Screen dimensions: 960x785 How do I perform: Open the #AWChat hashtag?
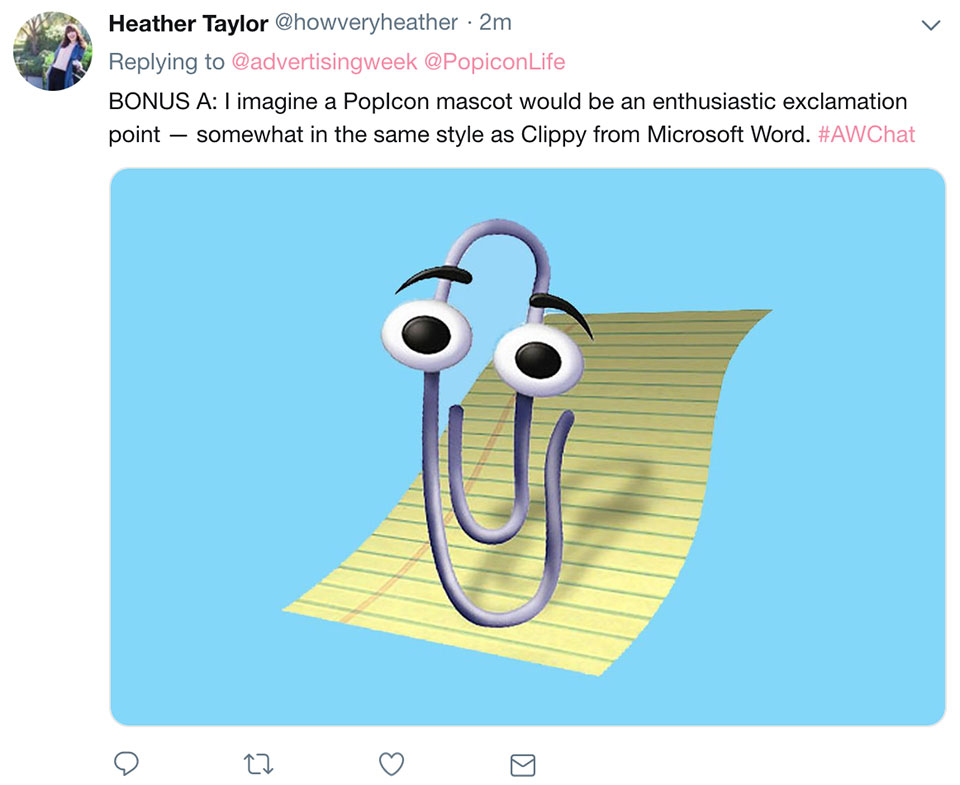(x=866, y=134)
